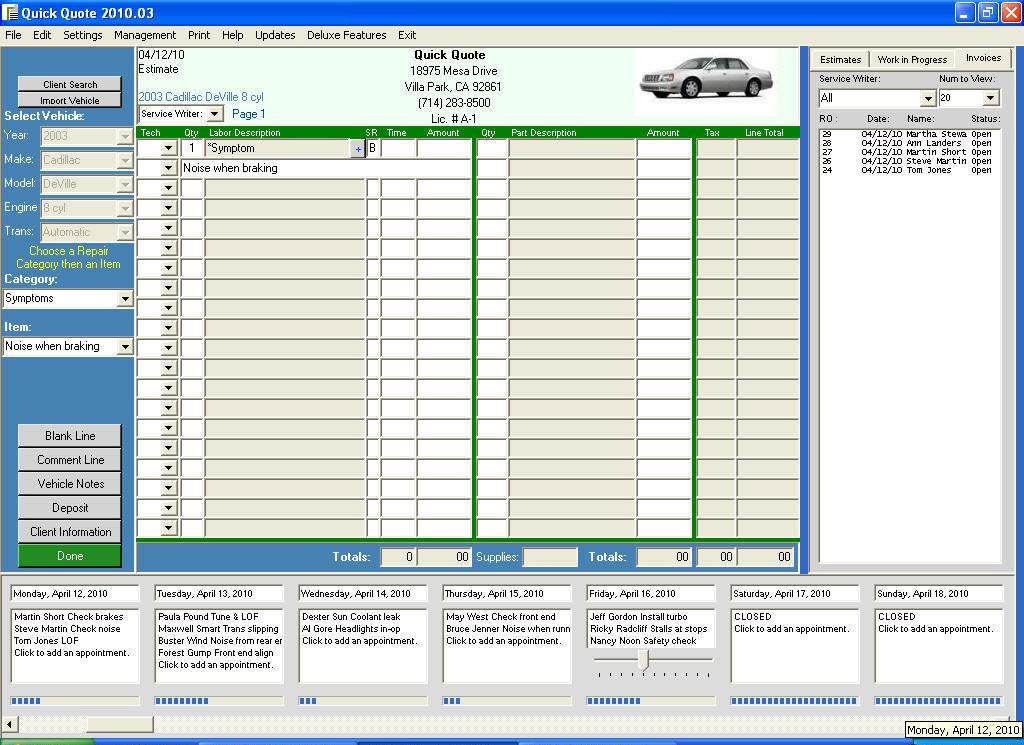Screen dimensions: 1024x745
Task: Open Client Information
Action: tap(70, 532)
